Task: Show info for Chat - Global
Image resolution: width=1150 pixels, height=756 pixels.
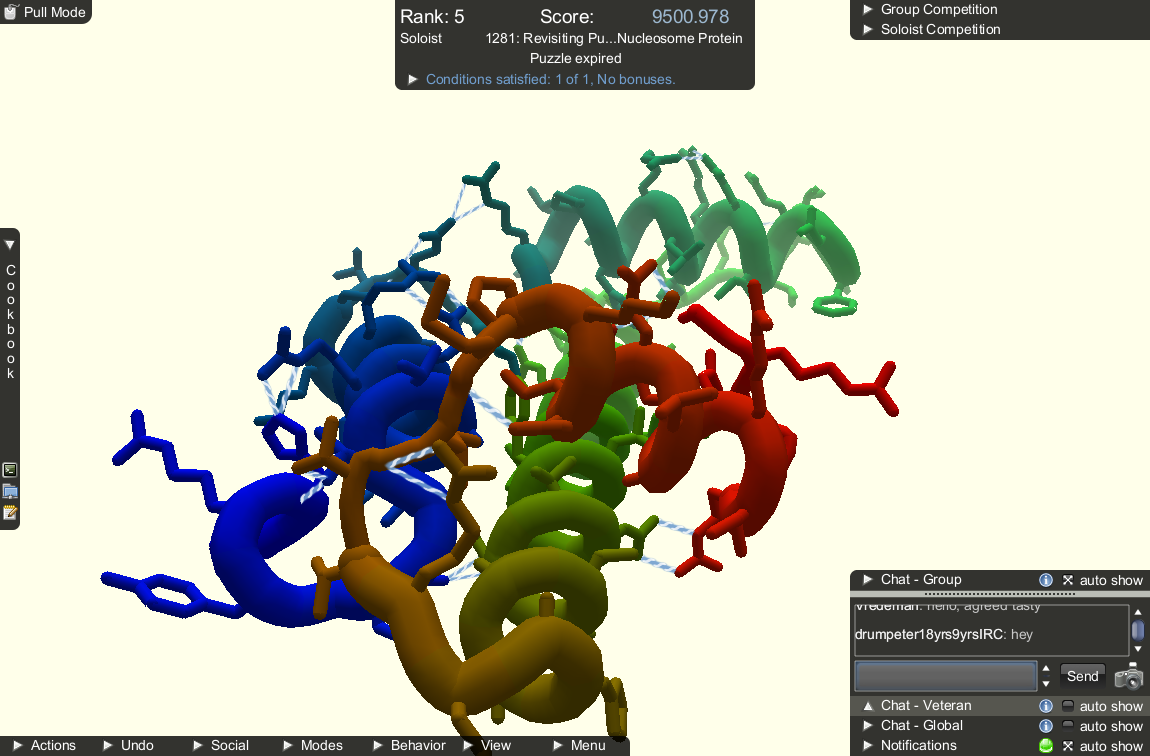Action: click(1046, 726)
